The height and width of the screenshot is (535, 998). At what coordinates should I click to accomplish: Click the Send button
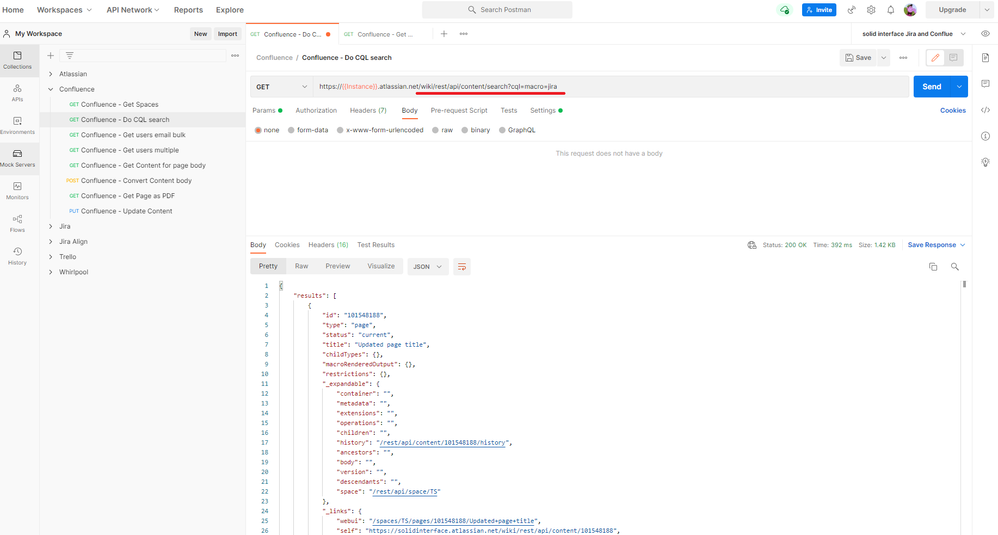tap(932, 87)
